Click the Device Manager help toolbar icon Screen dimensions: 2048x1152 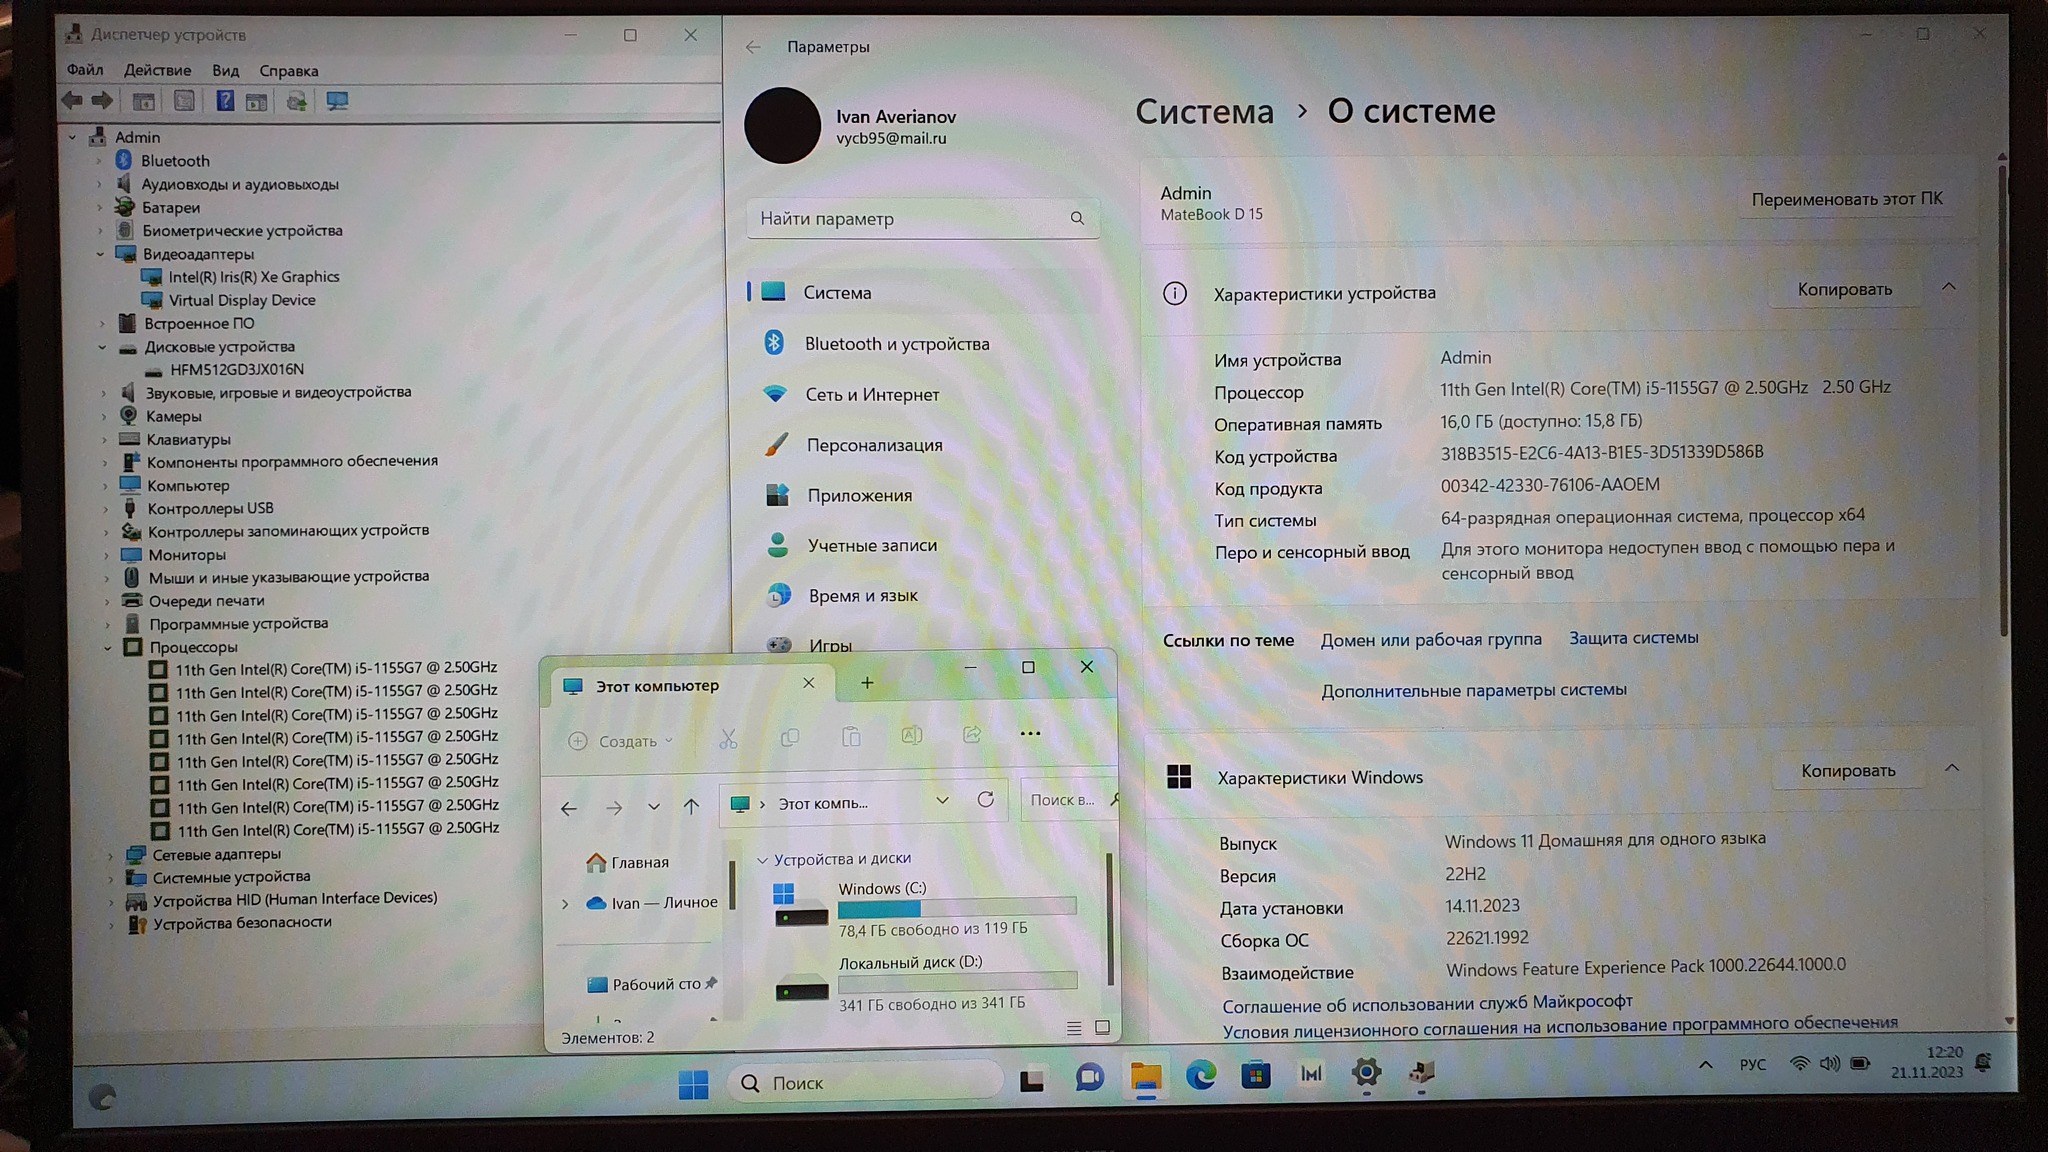[x=225, y=101]
